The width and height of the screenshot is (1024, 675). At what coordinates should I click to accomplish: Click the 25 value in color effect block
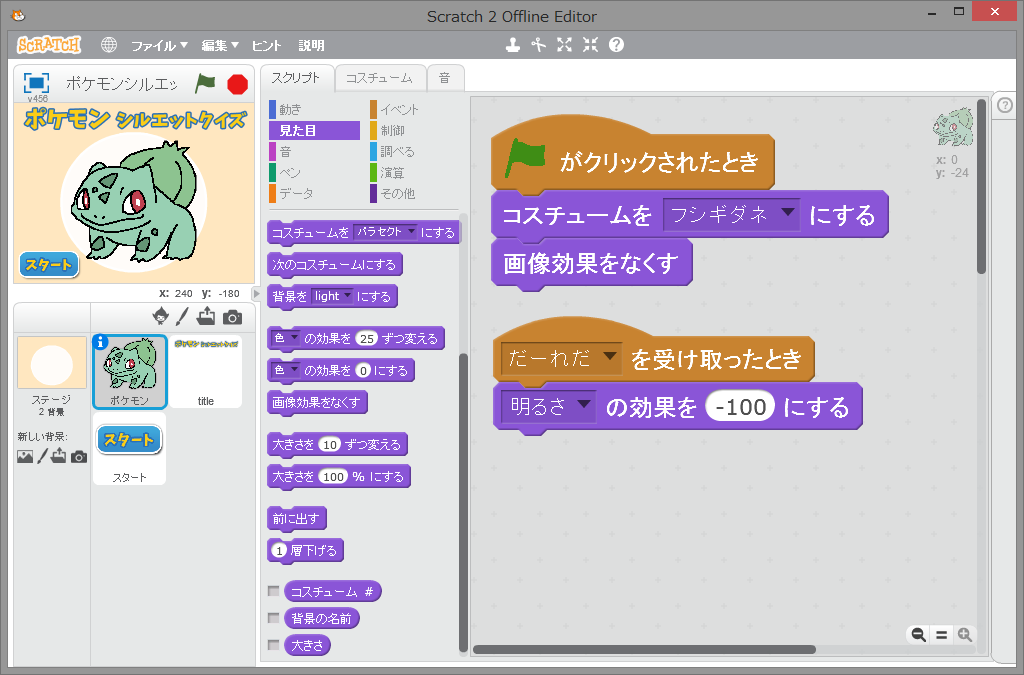[x=367, y=338]
